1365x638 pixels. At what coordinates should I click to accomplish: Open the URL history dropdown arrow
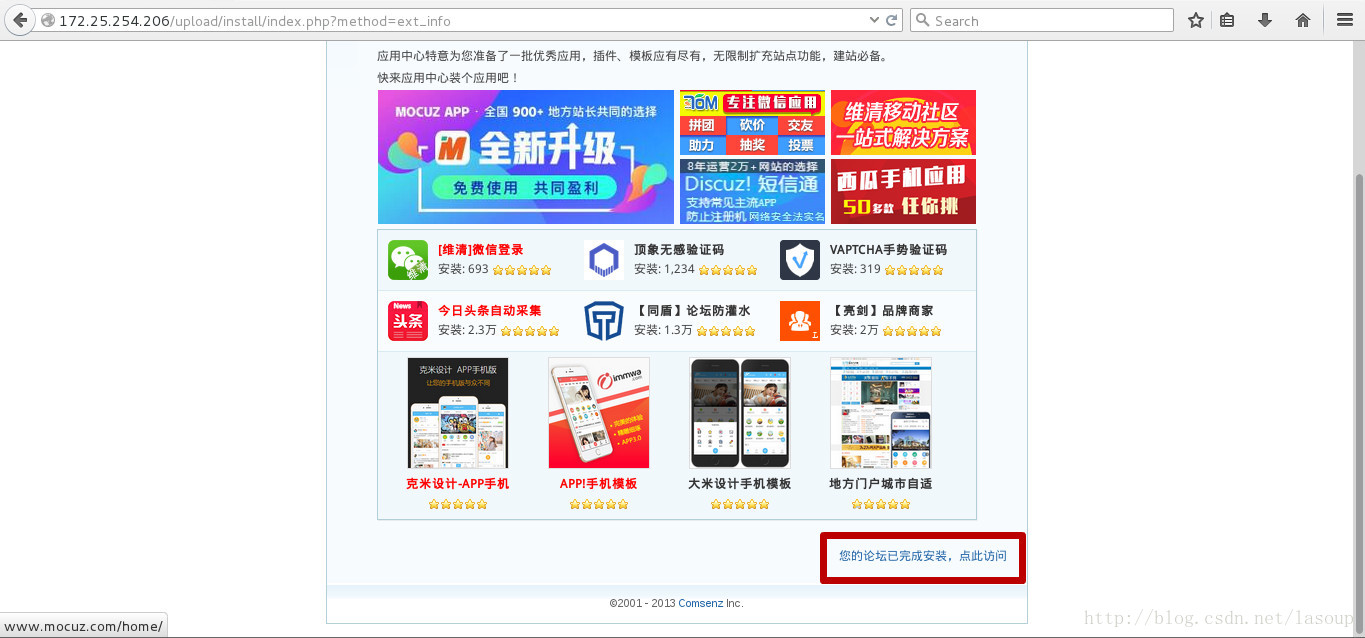tap(873, 20)
